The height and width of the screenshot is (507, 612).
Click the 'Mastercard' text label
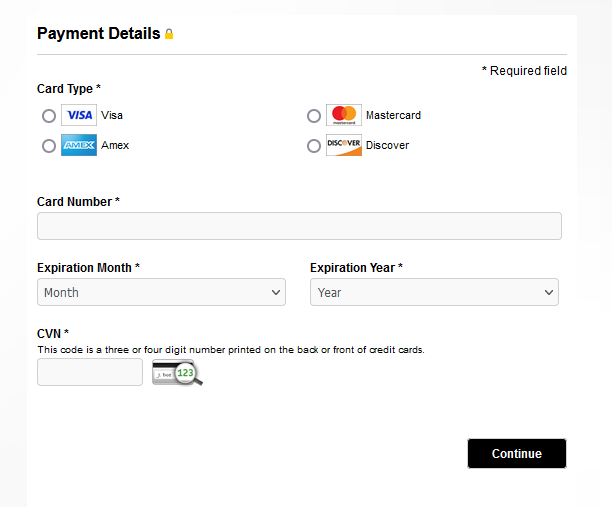[x=393, y=116]
